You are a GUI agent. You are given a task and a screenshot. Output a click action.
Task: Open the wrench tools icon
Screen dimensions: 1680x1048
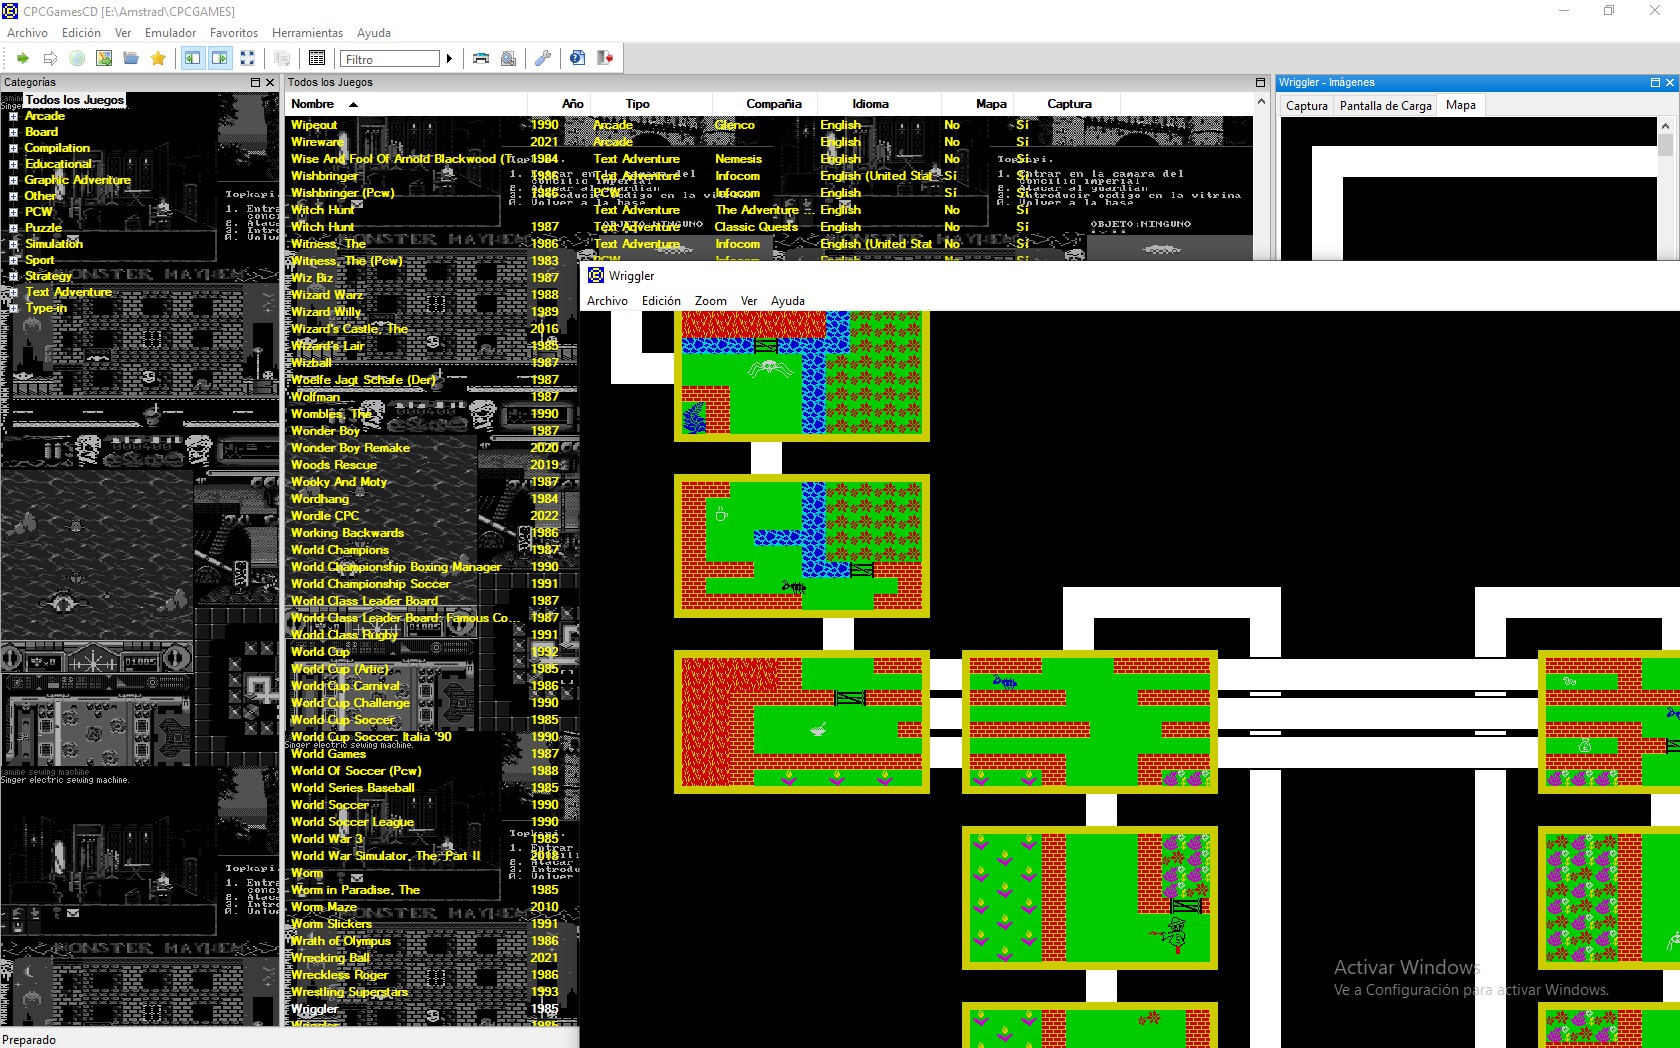click(543, 58)
